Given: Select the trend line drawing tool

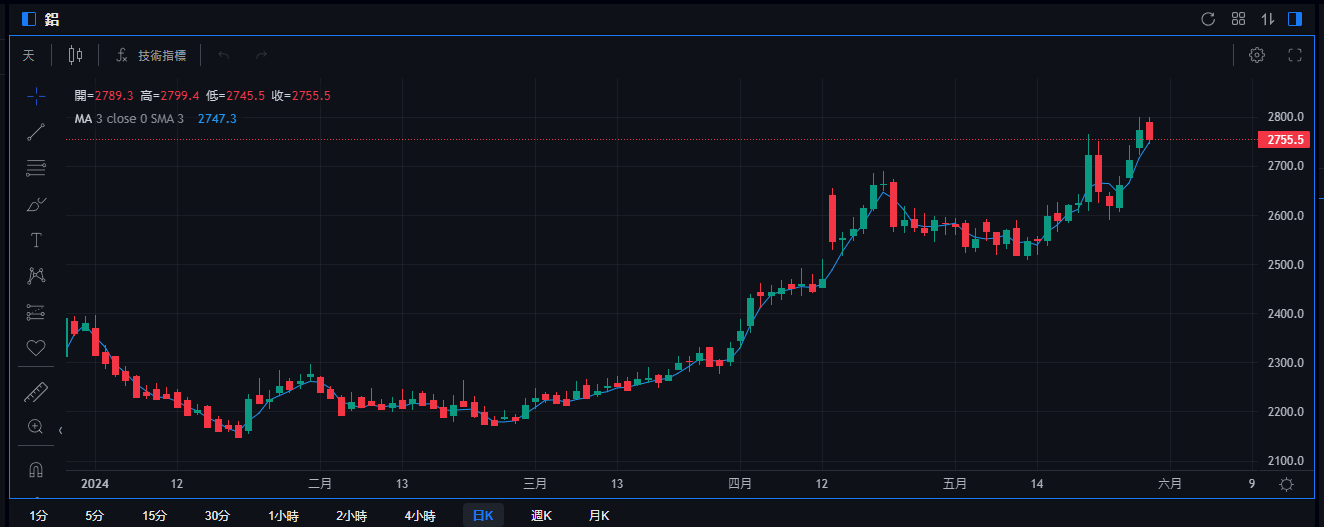Looking at the screenshot, I should click(x=36, y=132).
